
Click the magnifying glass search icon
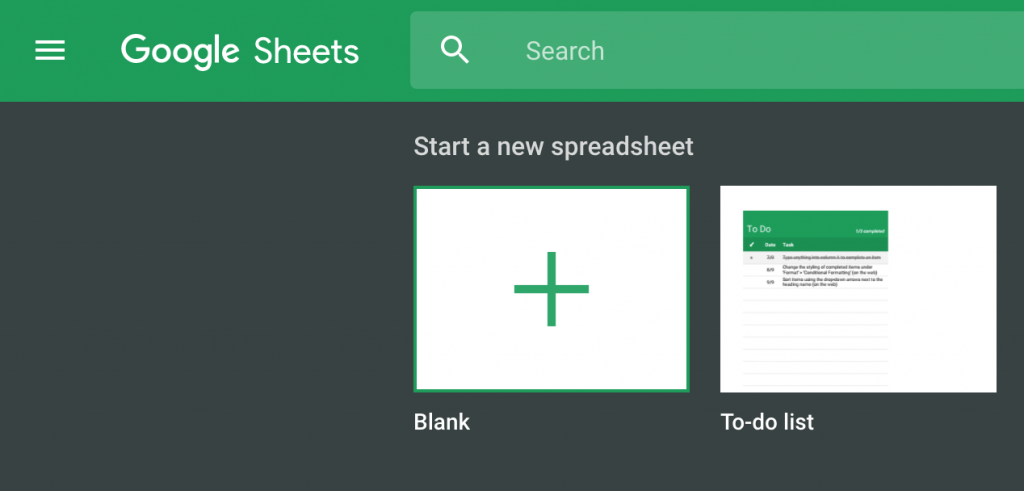pyautogui.click(x=455, y=51)
